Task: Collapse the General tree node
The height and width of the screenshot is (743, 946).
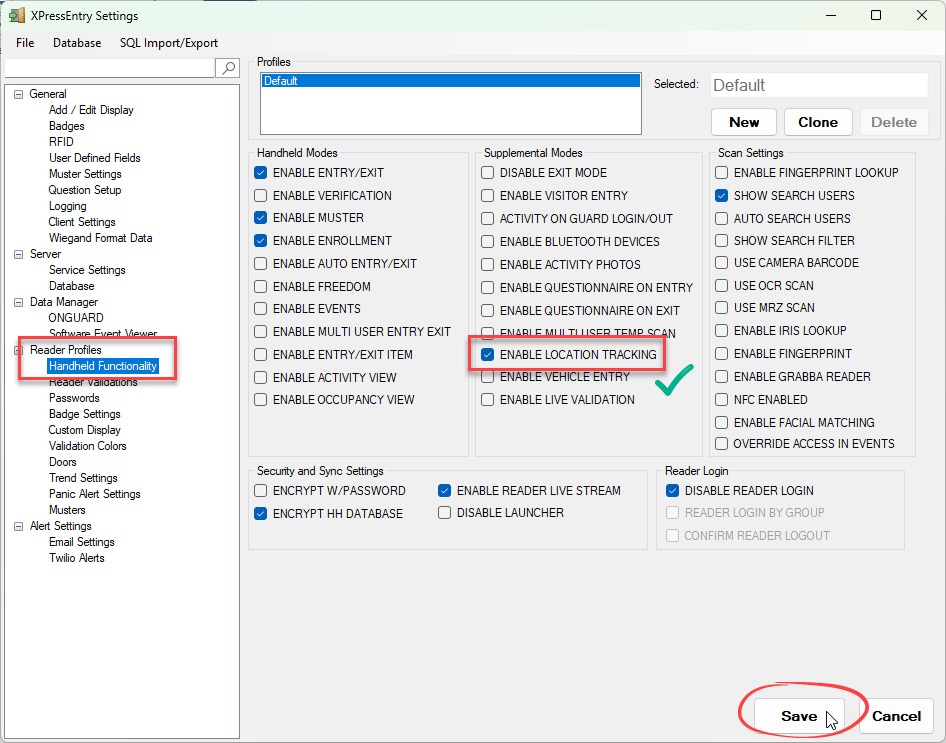Action: [18, 94]
